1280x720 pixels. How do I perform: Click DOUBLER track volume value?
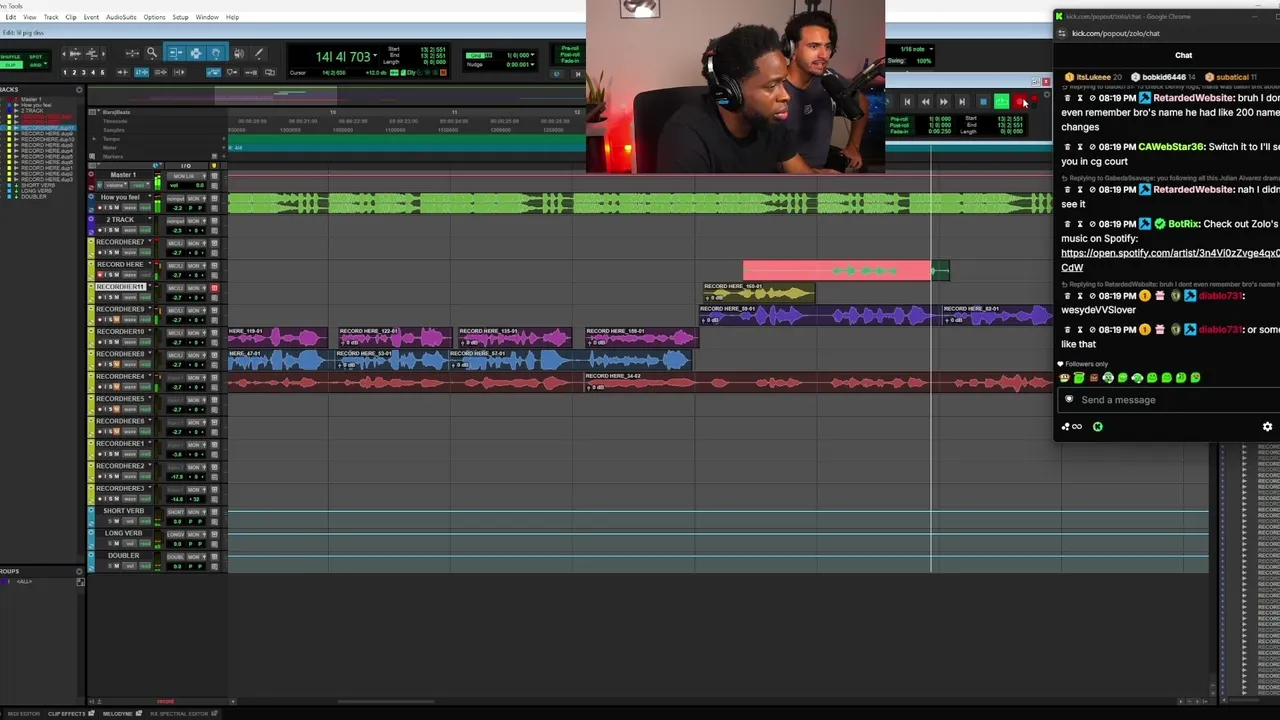pyautogui.click(x=177, y=566)
